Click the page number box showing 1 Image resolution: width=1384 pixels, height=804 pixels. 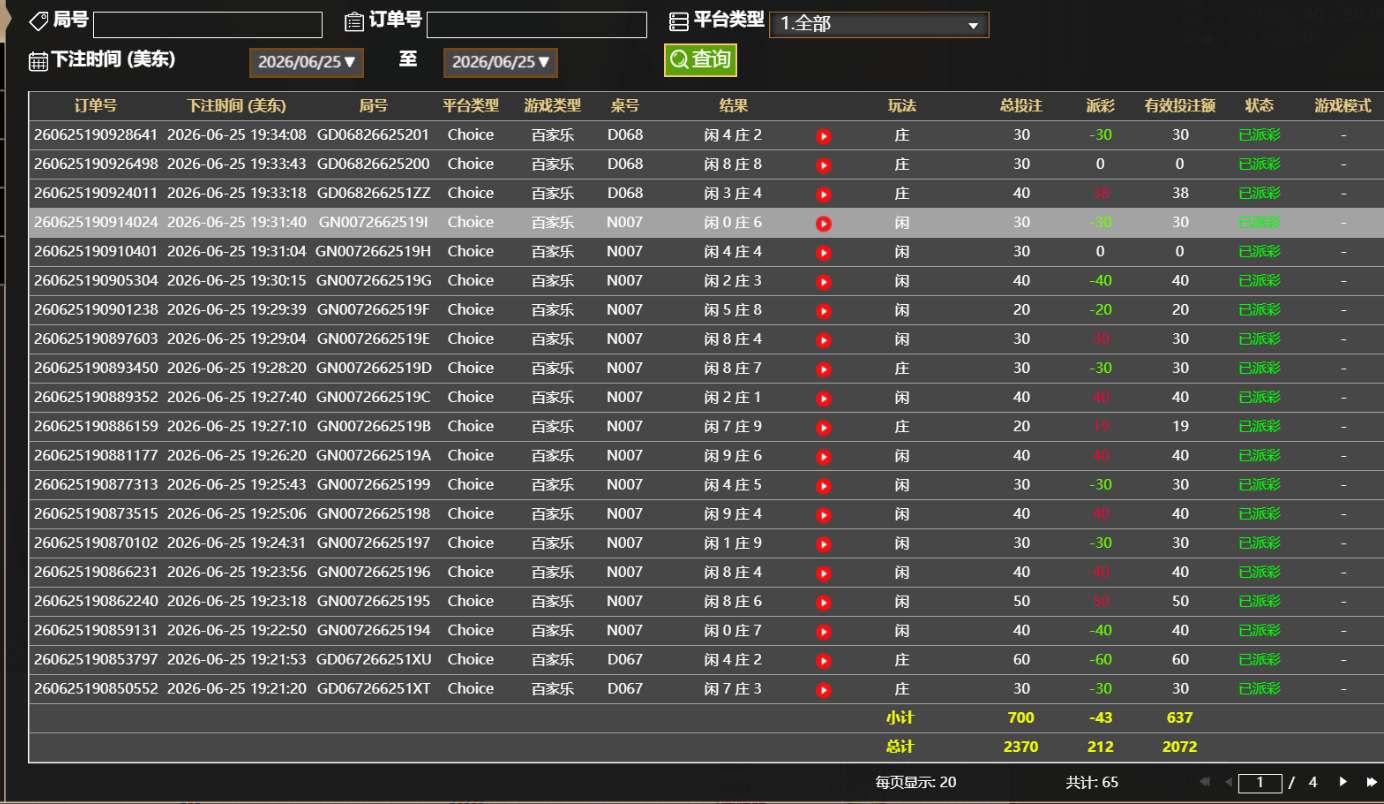(1260, 782)
